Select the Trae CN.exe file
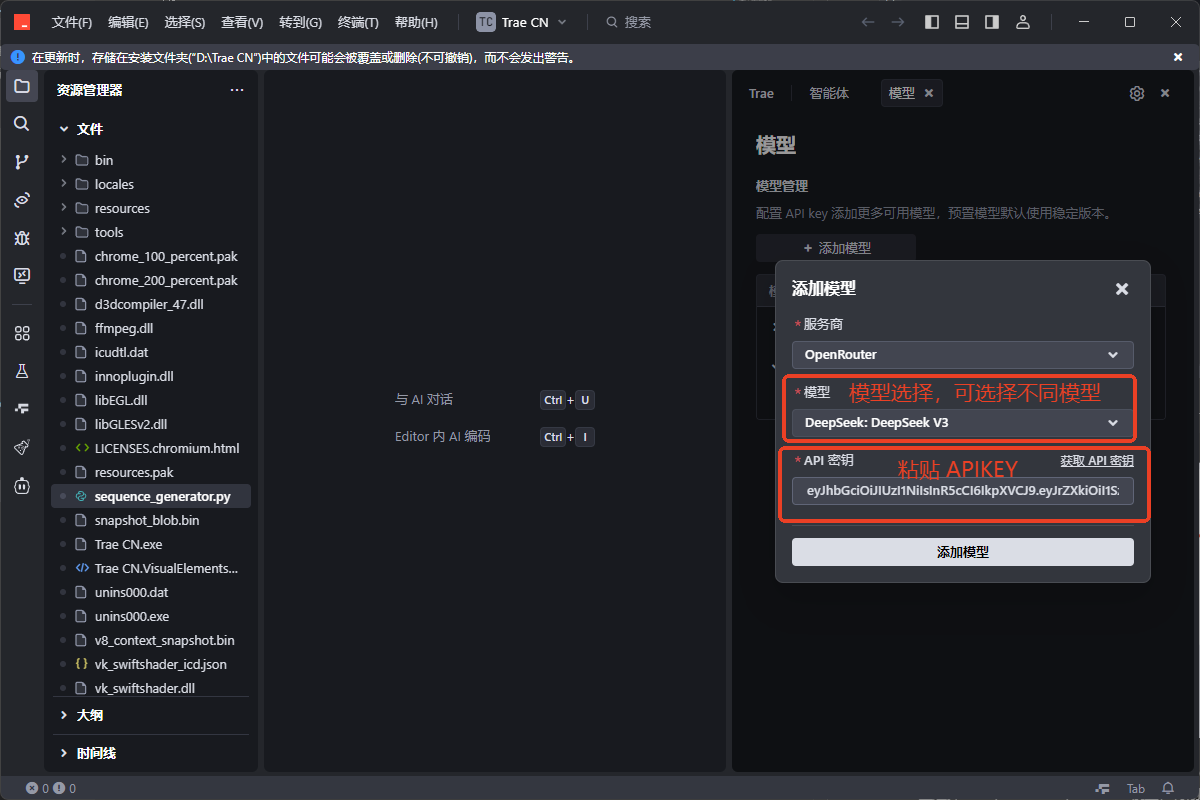The height and width of the screenshot is (800, 1200). 151,544
